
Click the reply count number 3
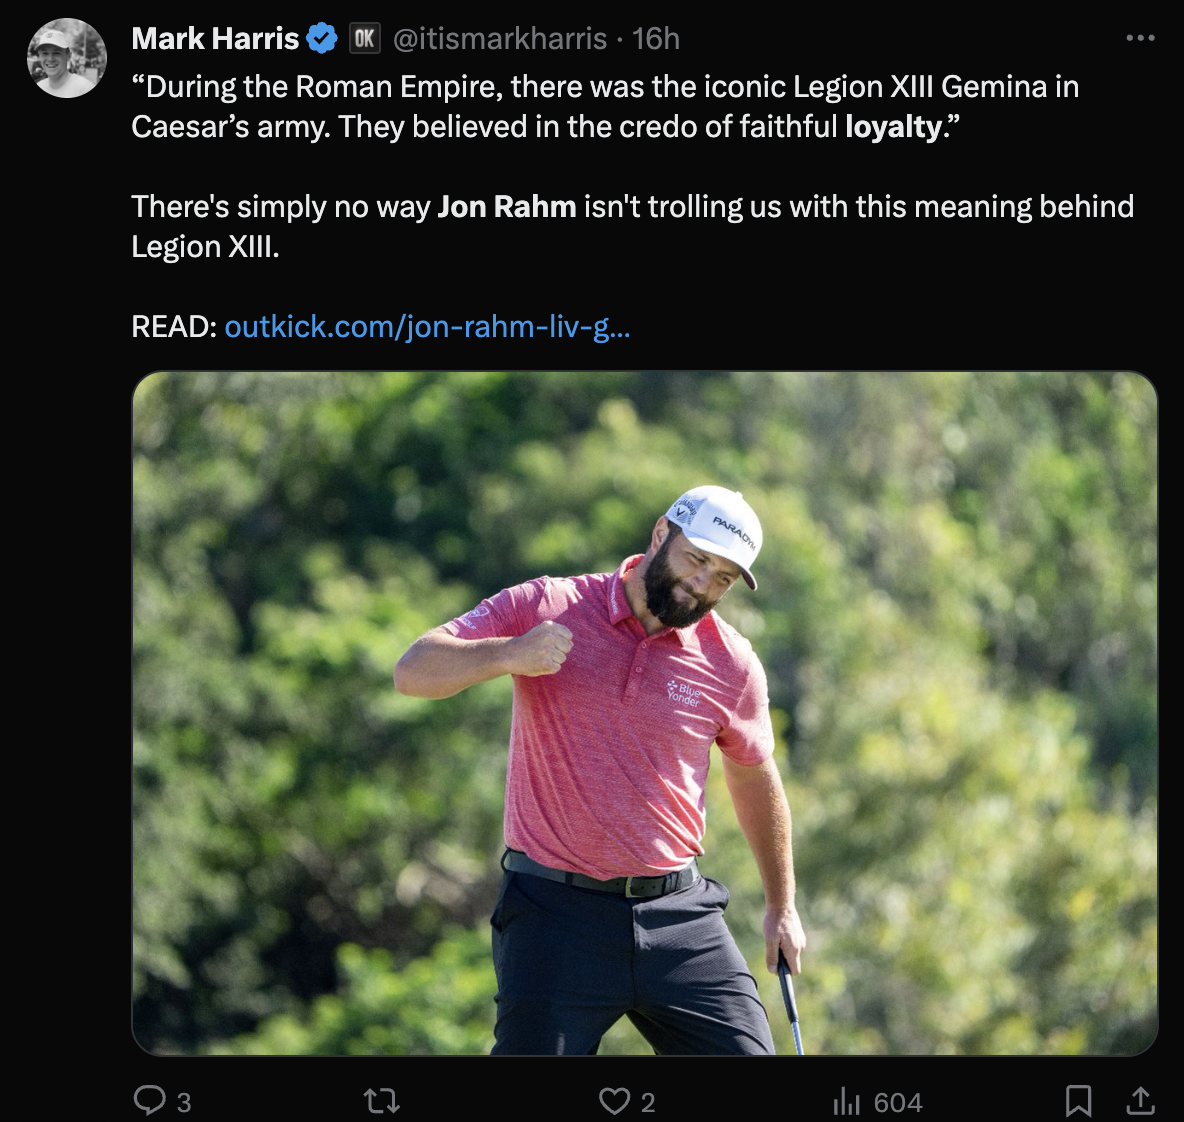(x=184, y=1102)
